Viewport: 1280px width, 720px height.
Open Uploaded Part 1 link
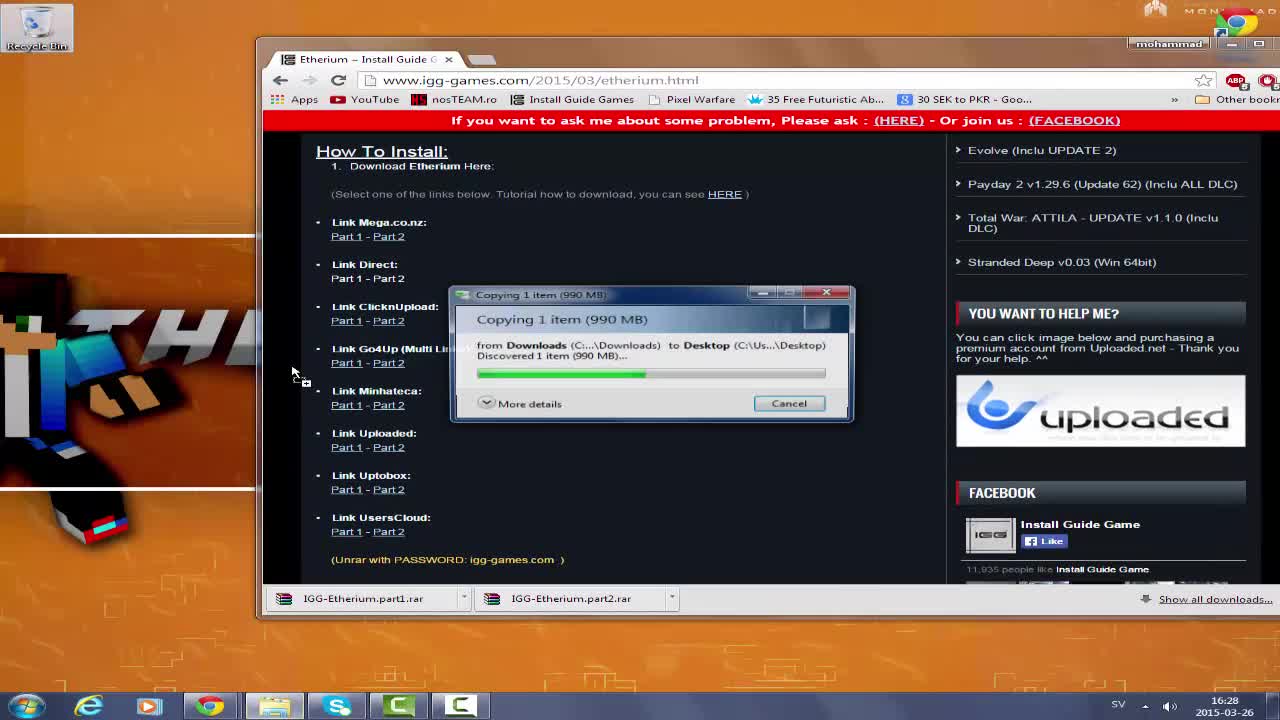click(x=346, y=447)
